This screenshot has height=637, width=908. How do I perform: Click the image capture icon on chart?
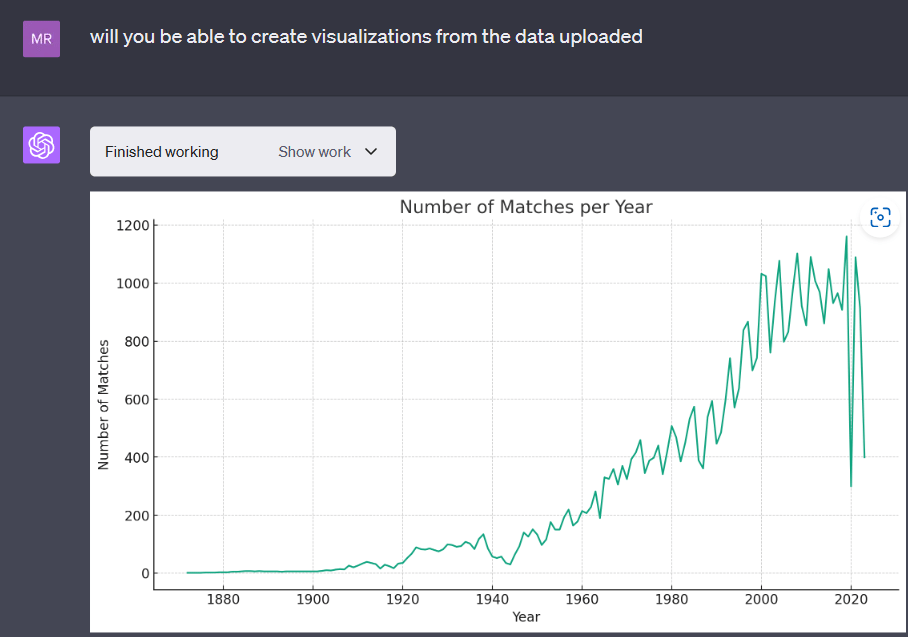880,218
